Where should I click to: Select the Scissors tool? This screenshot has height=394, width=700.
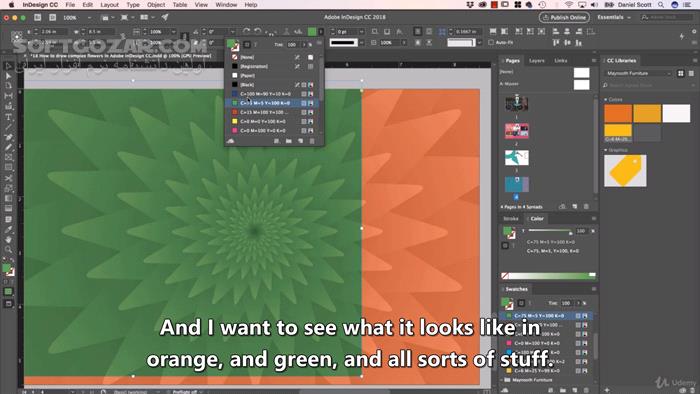point(8,178)
